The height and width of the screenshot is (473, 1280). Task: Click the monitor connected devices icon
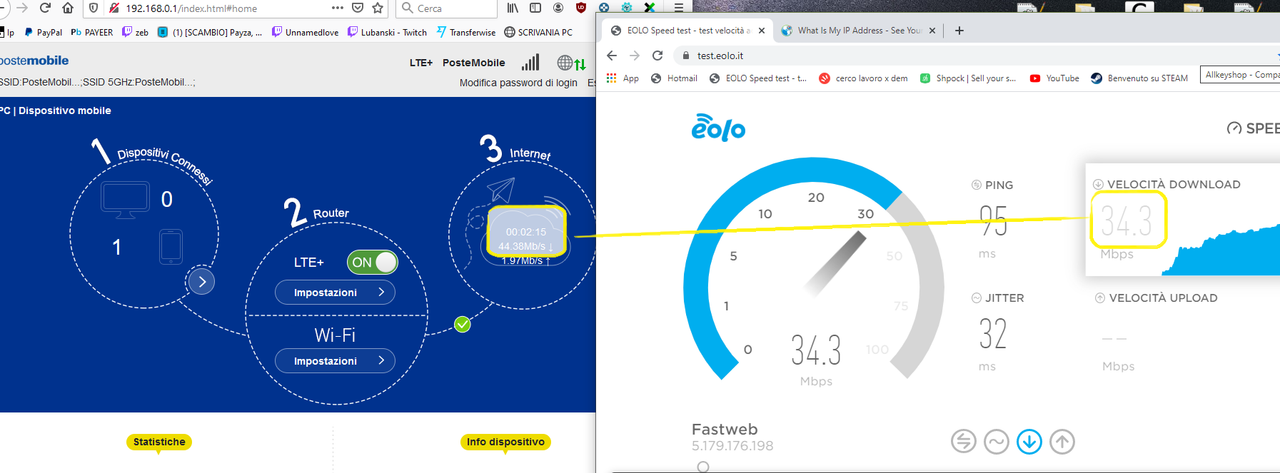coord(124,200)
